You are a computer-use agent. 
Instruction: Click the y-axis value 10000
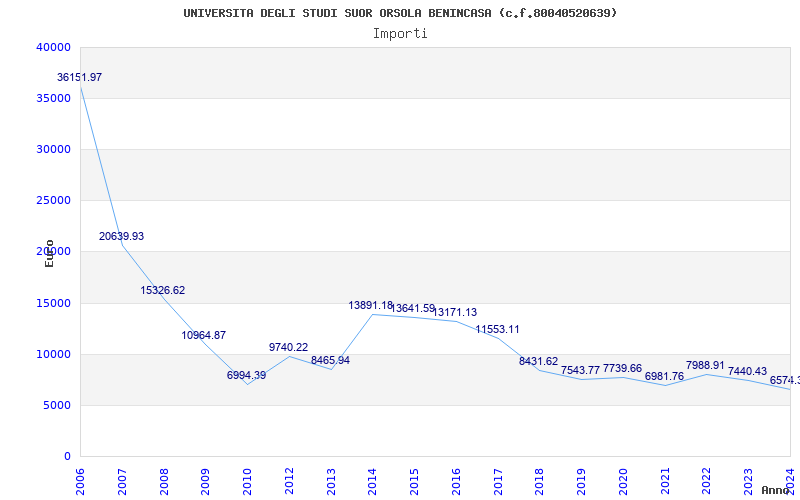[x=54, y=355]
